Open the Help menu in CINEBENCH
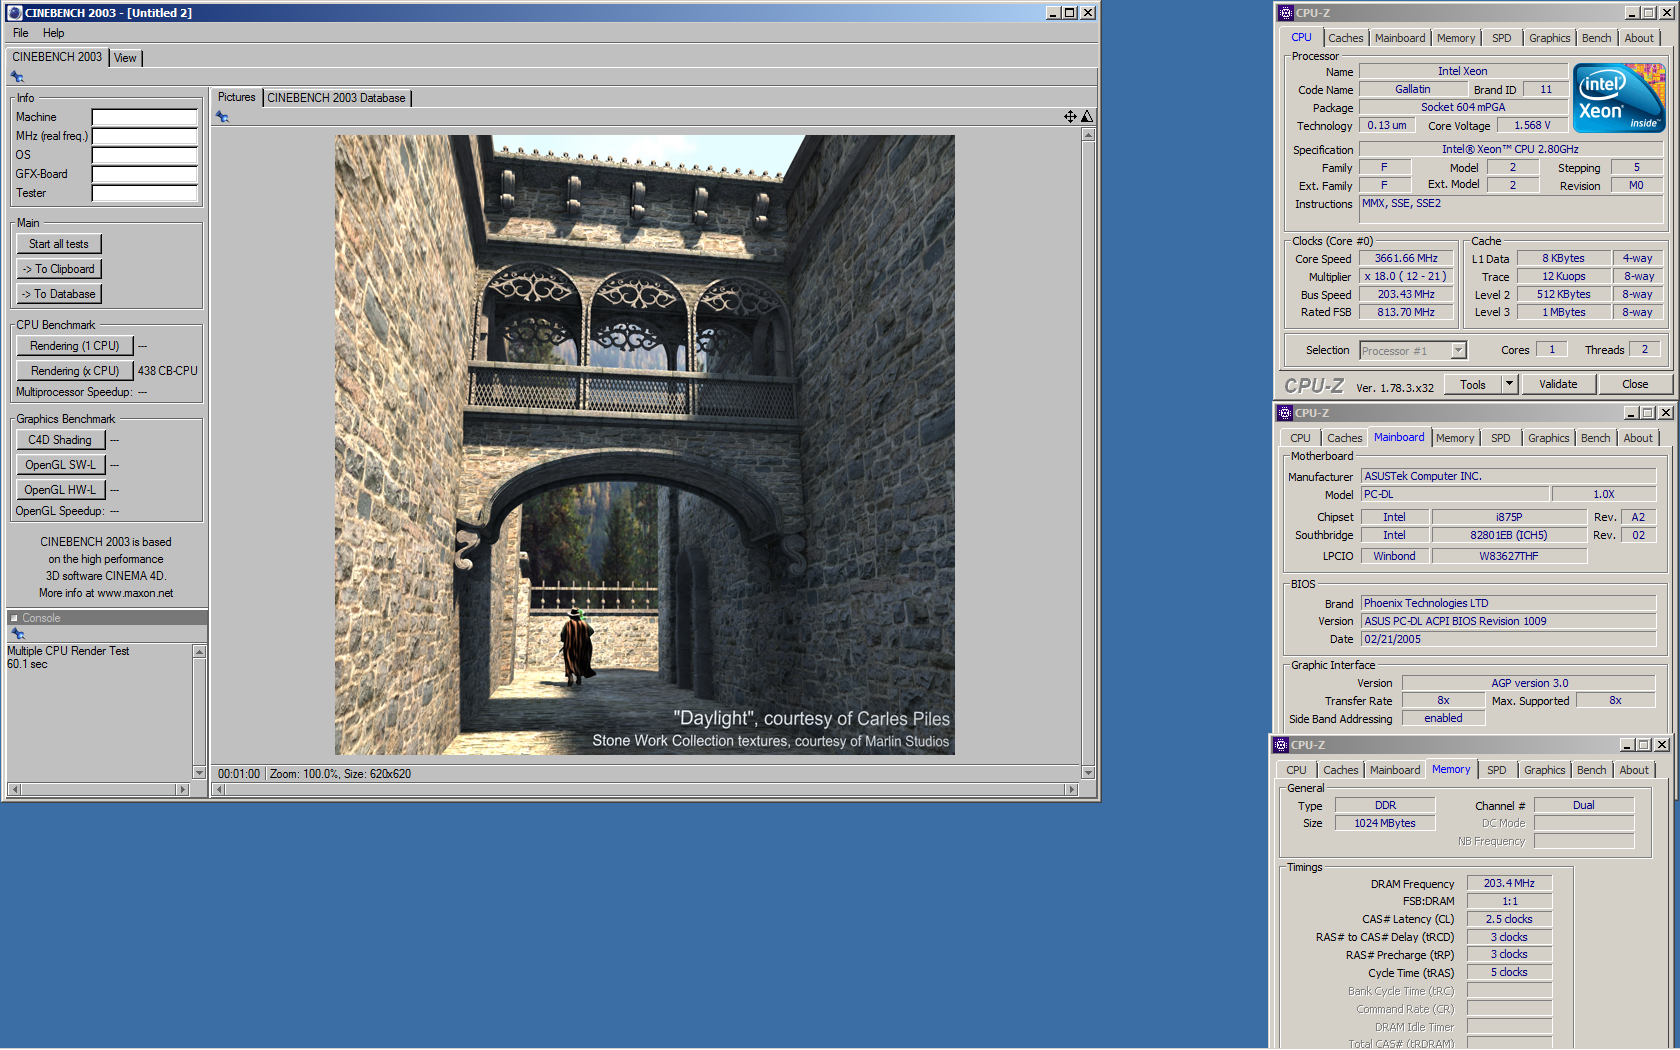 (53, 33)
